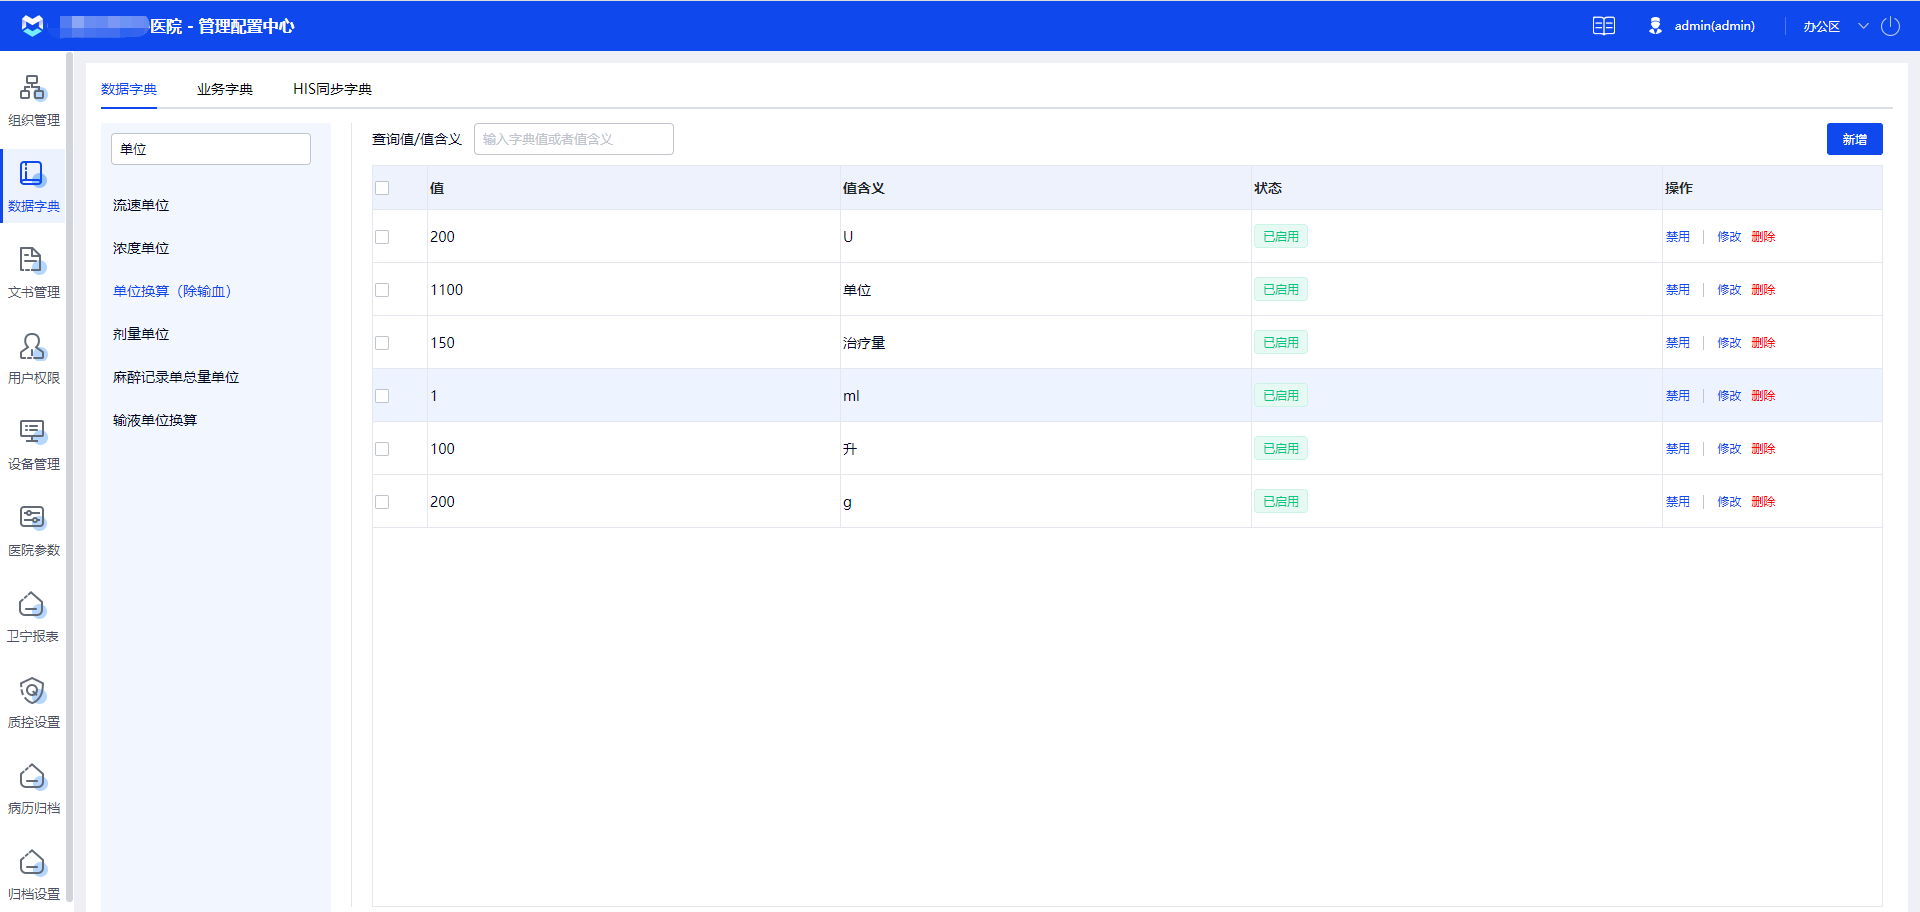Click 删除 for the 治疗量 row
The width and height of the screenshot is (1920, 912).
1763,343
